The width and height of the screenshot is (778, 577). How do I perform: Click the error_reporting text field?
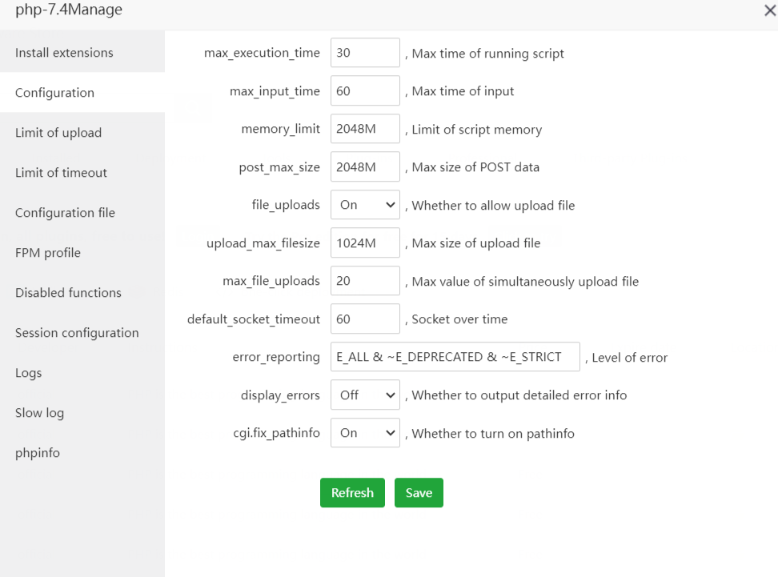pos(455,357)
